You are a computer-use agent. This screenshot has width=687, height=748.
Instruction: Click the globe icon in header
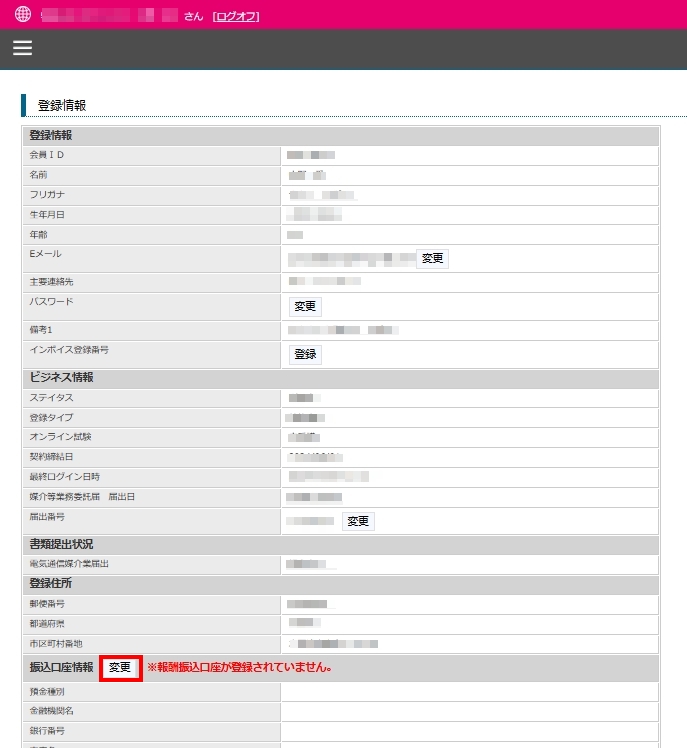(x=23, y=14)
